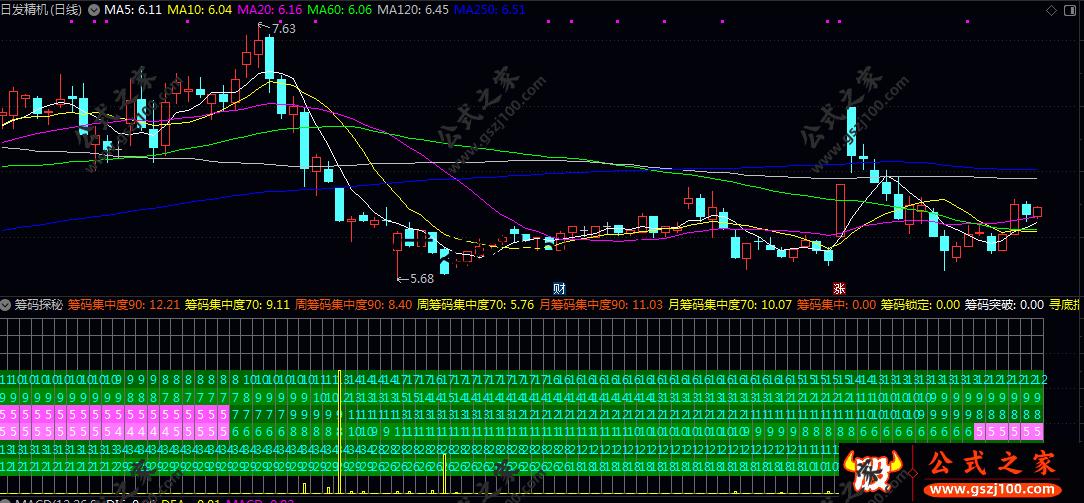This screenshot has width=1084, height=503.
Task: Click the 涨 marker below the chart
Action: (x=839, y=288)
